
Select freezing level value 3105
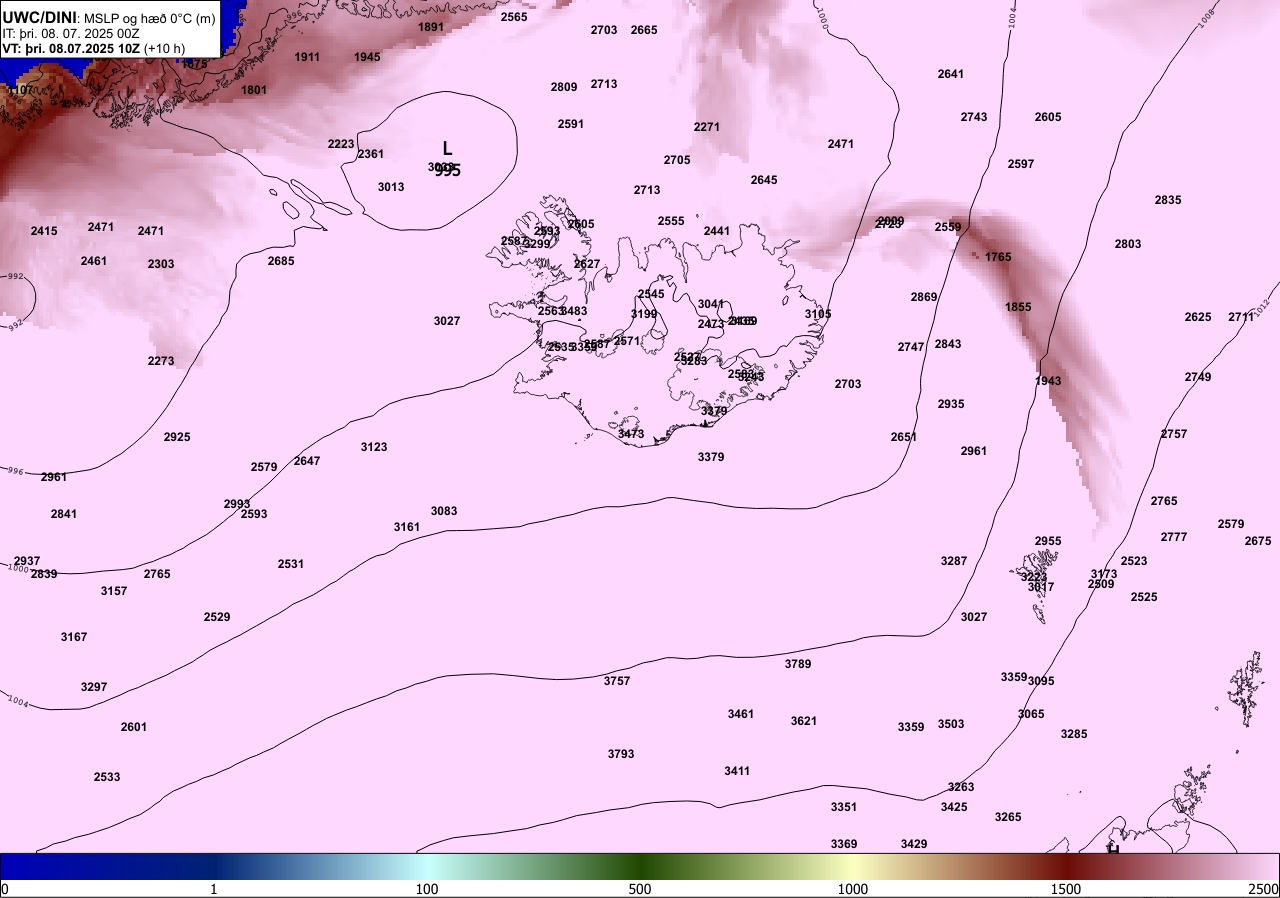pos(818,314)
